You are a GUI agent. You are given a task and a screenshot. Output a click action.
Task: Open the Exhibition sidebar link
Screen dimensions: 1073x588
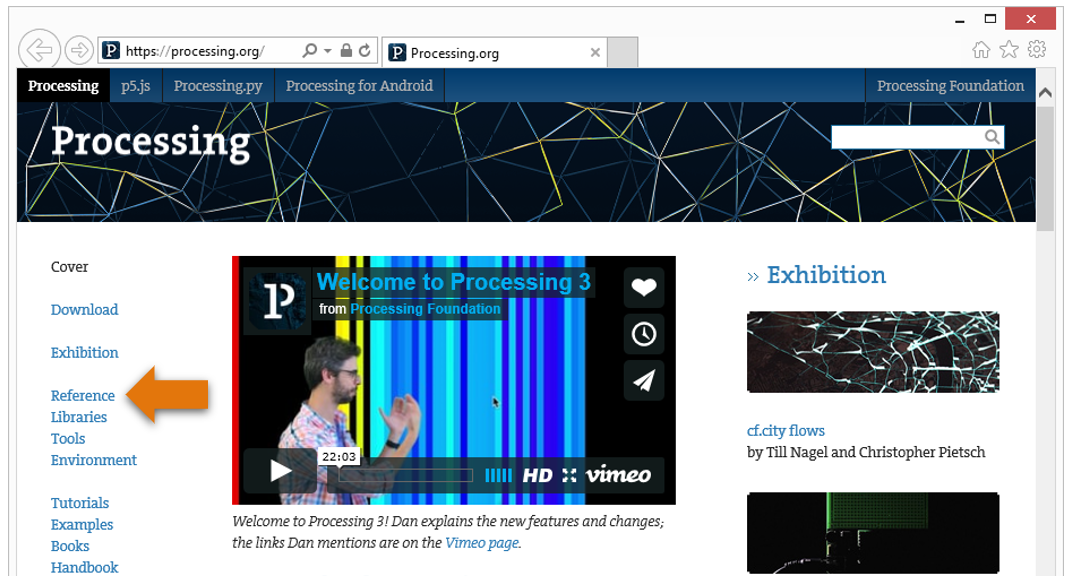click(84, 353)
